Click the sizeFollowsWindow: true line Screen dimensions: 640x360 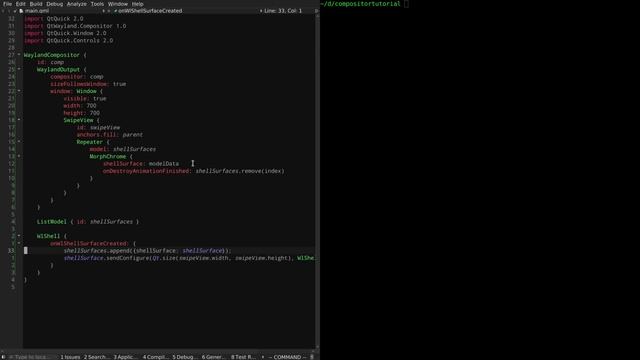coord(88,84)
